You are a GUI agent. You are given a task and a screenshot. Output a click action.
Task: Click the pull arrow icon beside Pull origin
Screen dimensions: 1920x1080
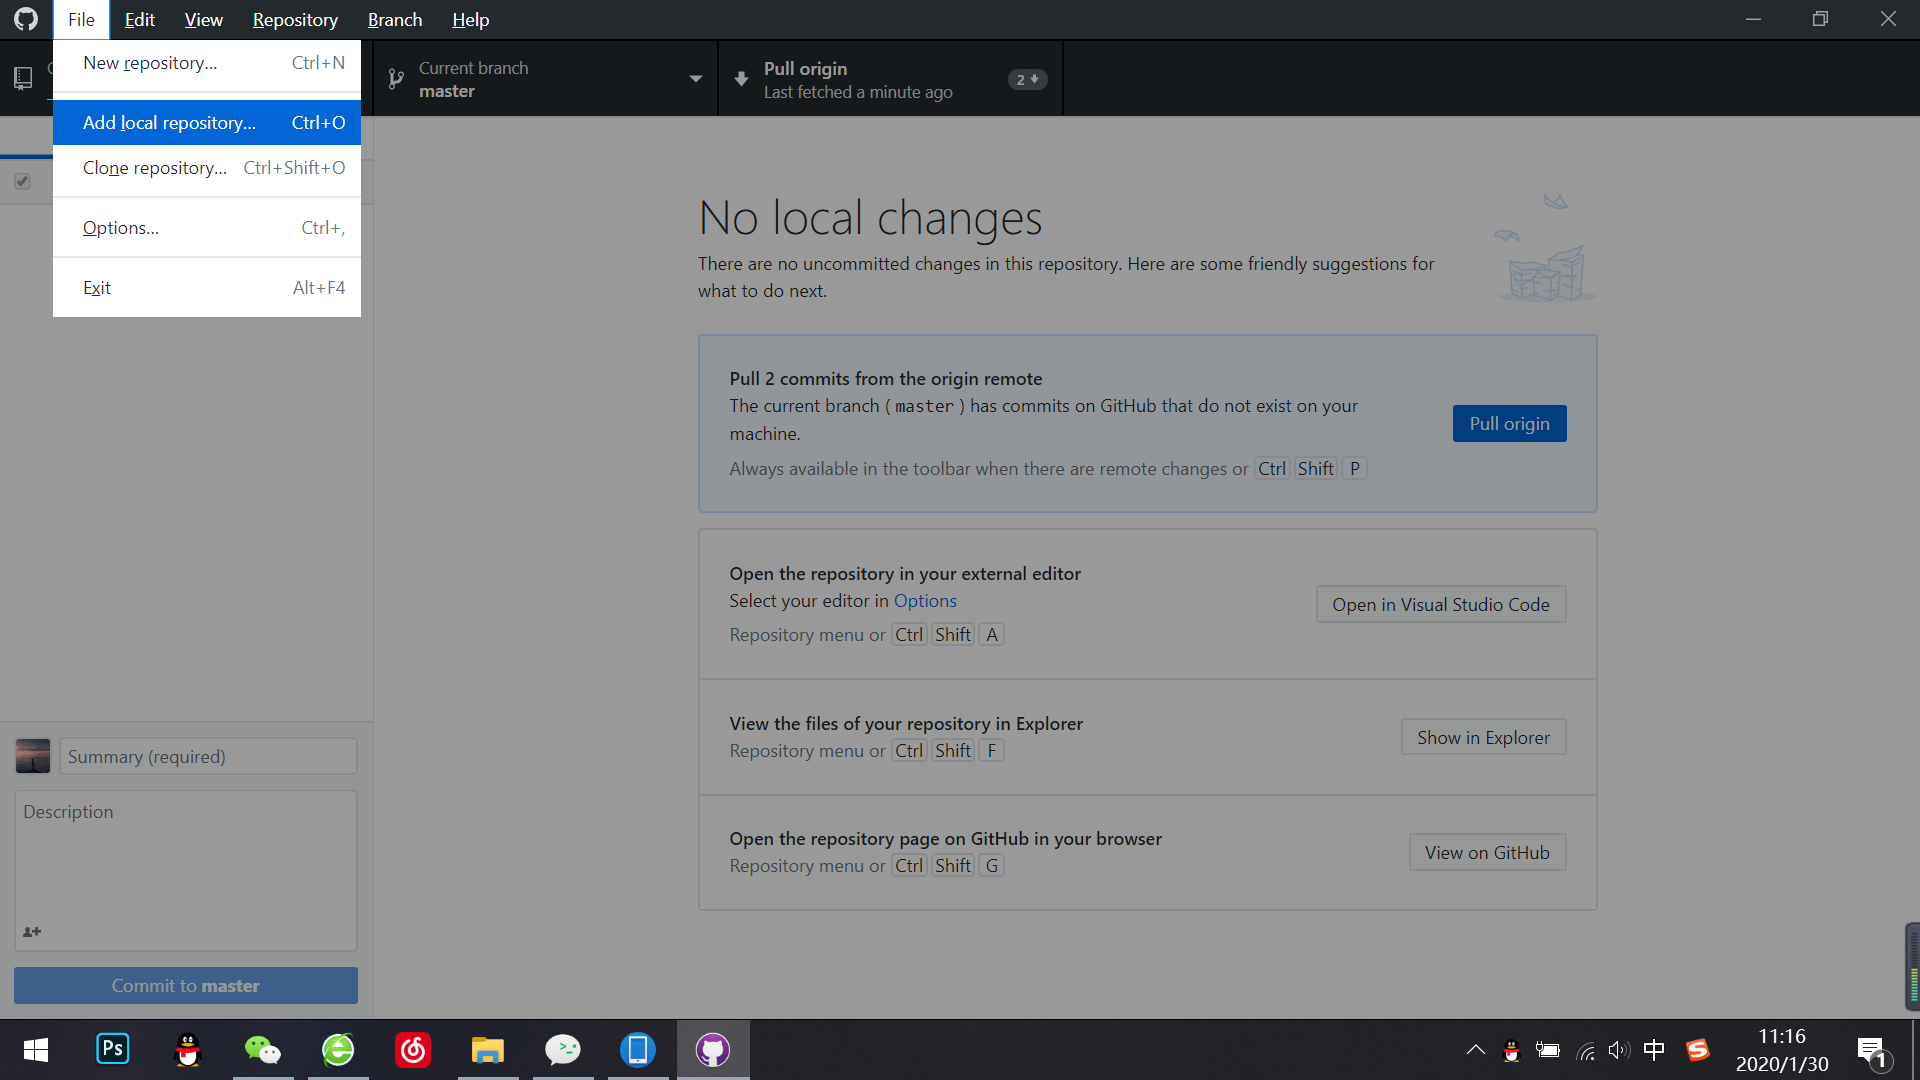(x=741, y=79)
